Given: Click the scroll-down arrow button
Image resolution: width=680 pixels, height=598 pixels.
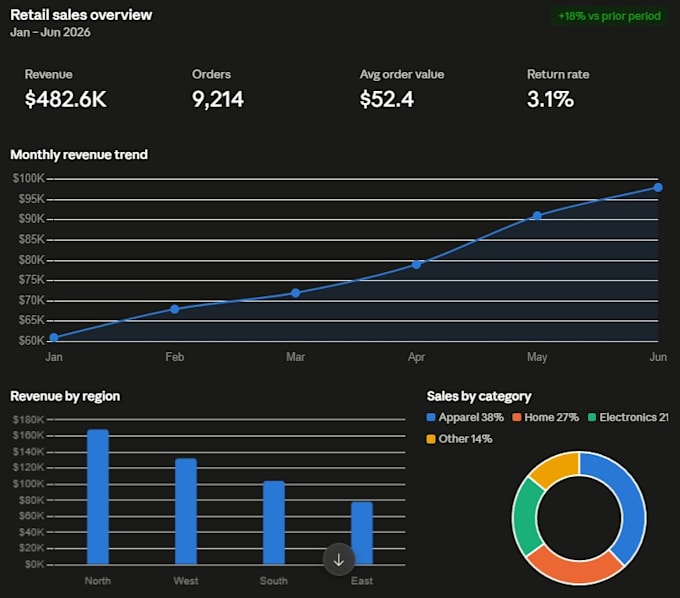Looking at the screenshot, I should coord(339,559).
